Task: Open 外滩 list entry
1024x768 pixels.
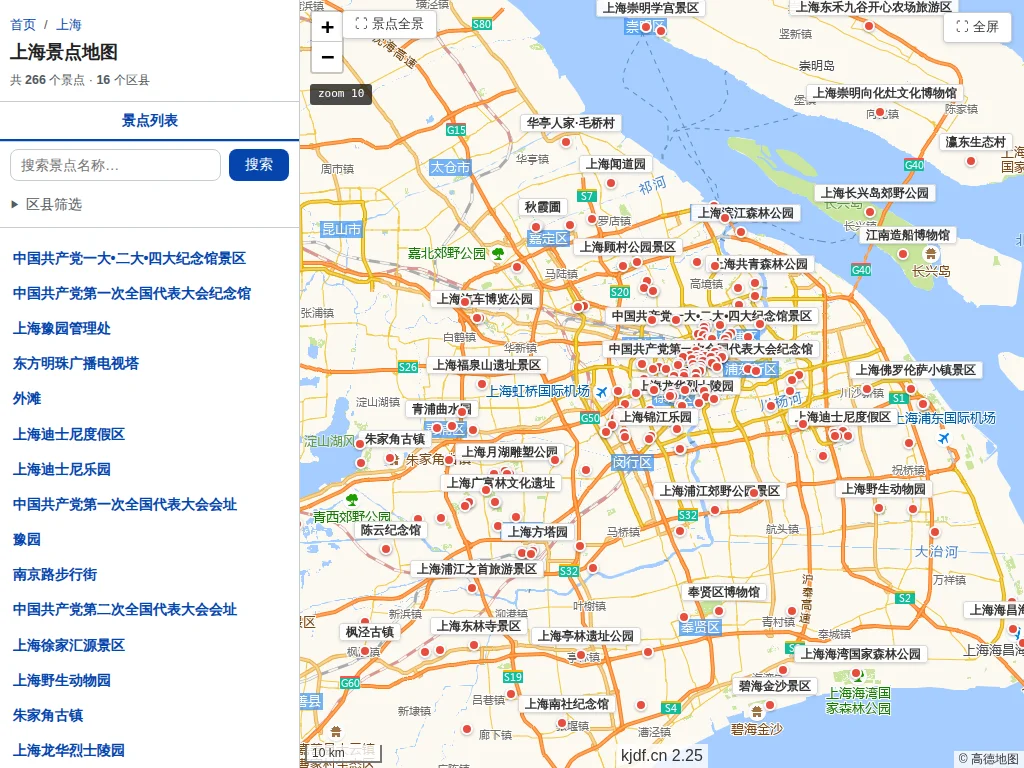Action: tap(27, 398)
